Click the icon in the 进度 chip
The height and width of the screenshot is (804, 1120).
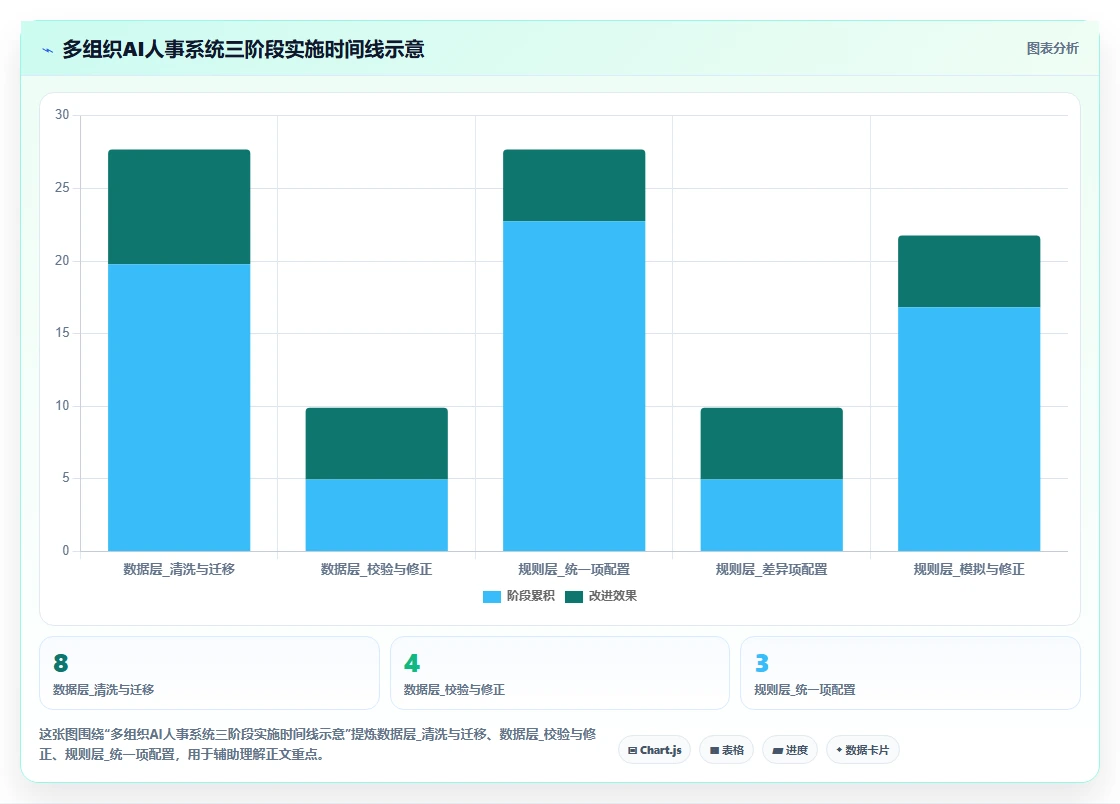777,750
